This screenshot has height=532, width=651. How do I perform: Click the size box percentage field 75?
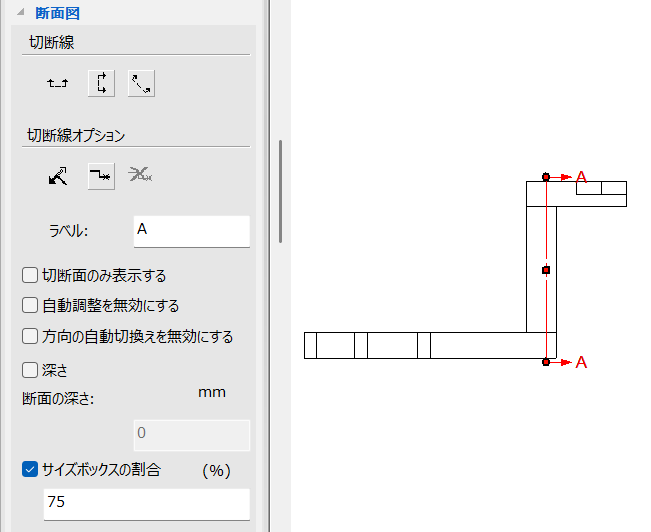point(147,504)
